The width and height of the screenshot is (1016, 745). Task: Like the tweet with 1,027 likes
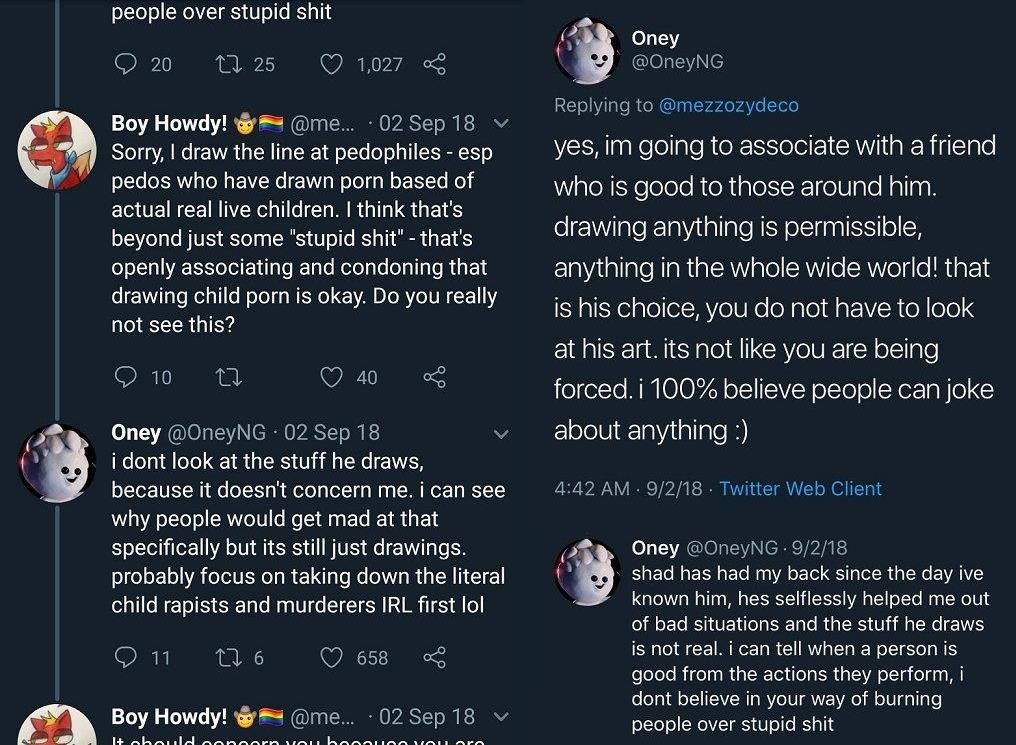tap(331, 64)
